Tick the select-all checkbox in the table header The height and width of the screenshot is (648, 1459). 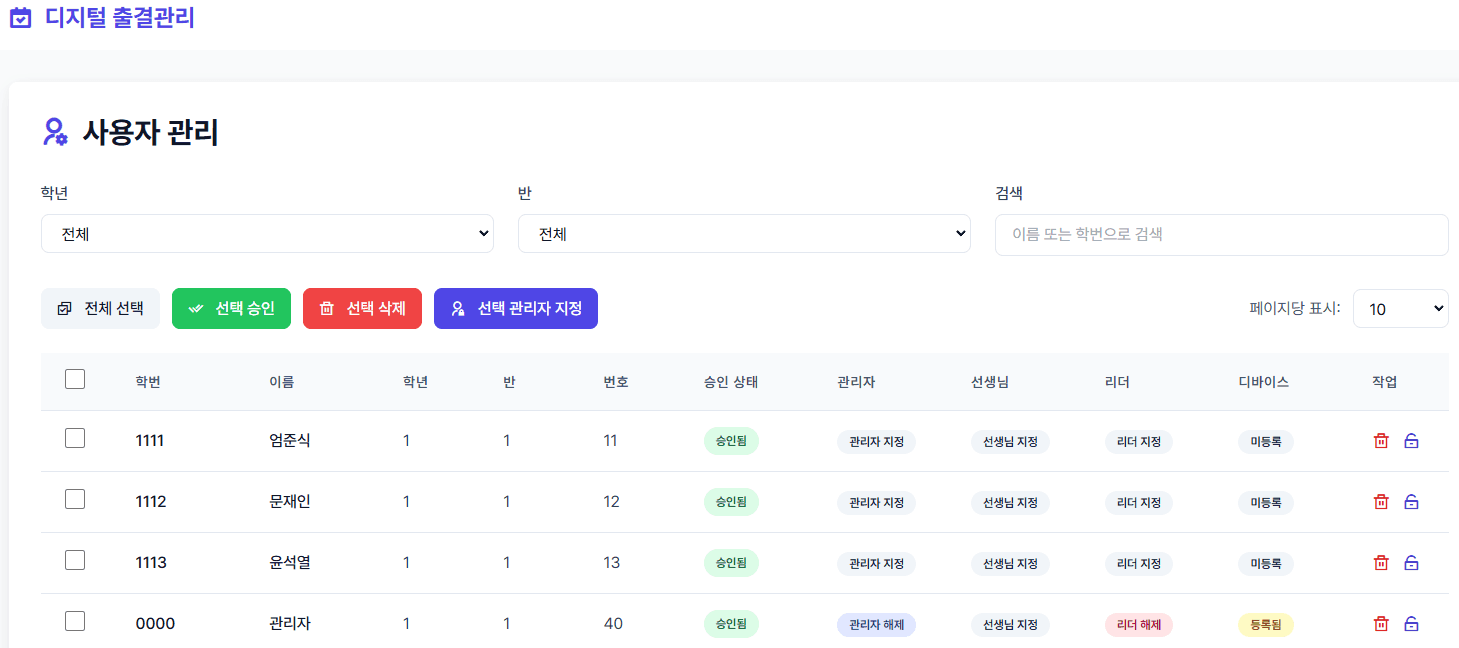pos(75,379)
